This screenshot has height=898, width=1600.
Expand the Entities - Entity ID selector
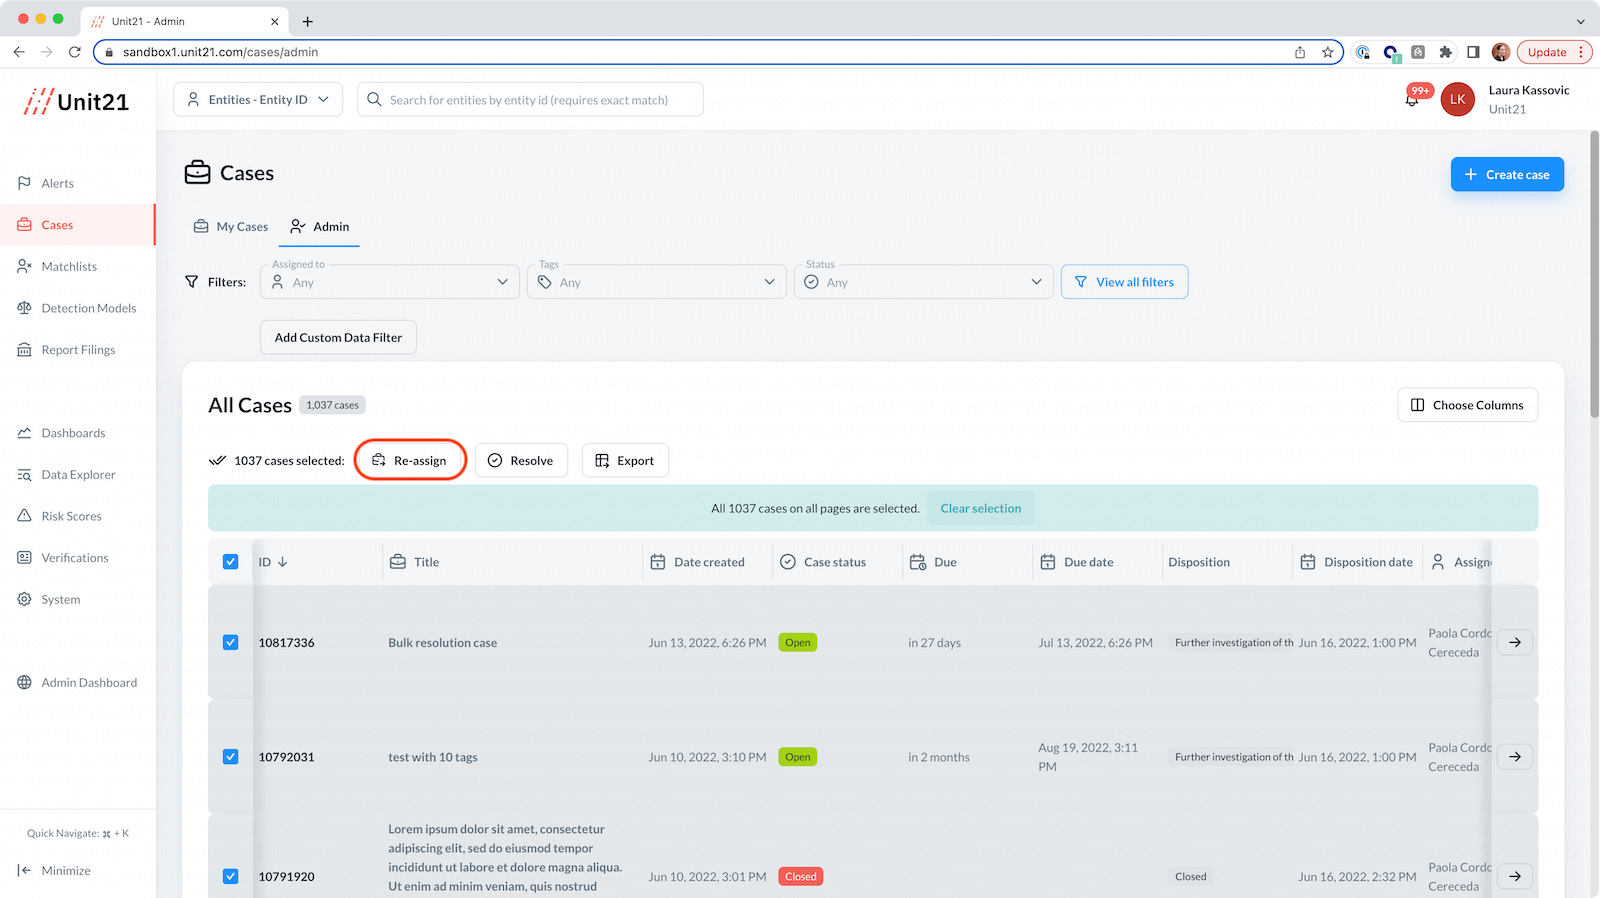258,99
